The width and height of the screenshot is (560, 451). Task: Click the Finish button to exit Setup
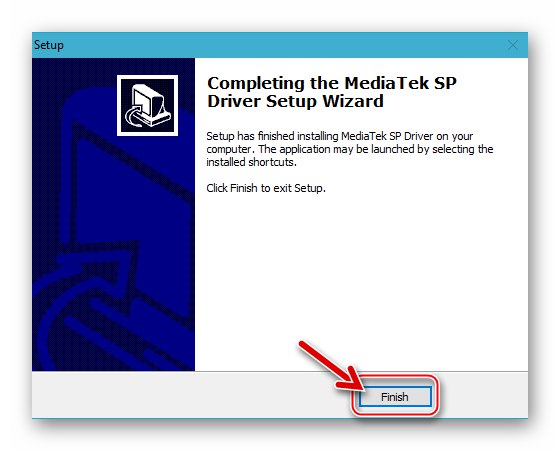[x=395, y=396]
